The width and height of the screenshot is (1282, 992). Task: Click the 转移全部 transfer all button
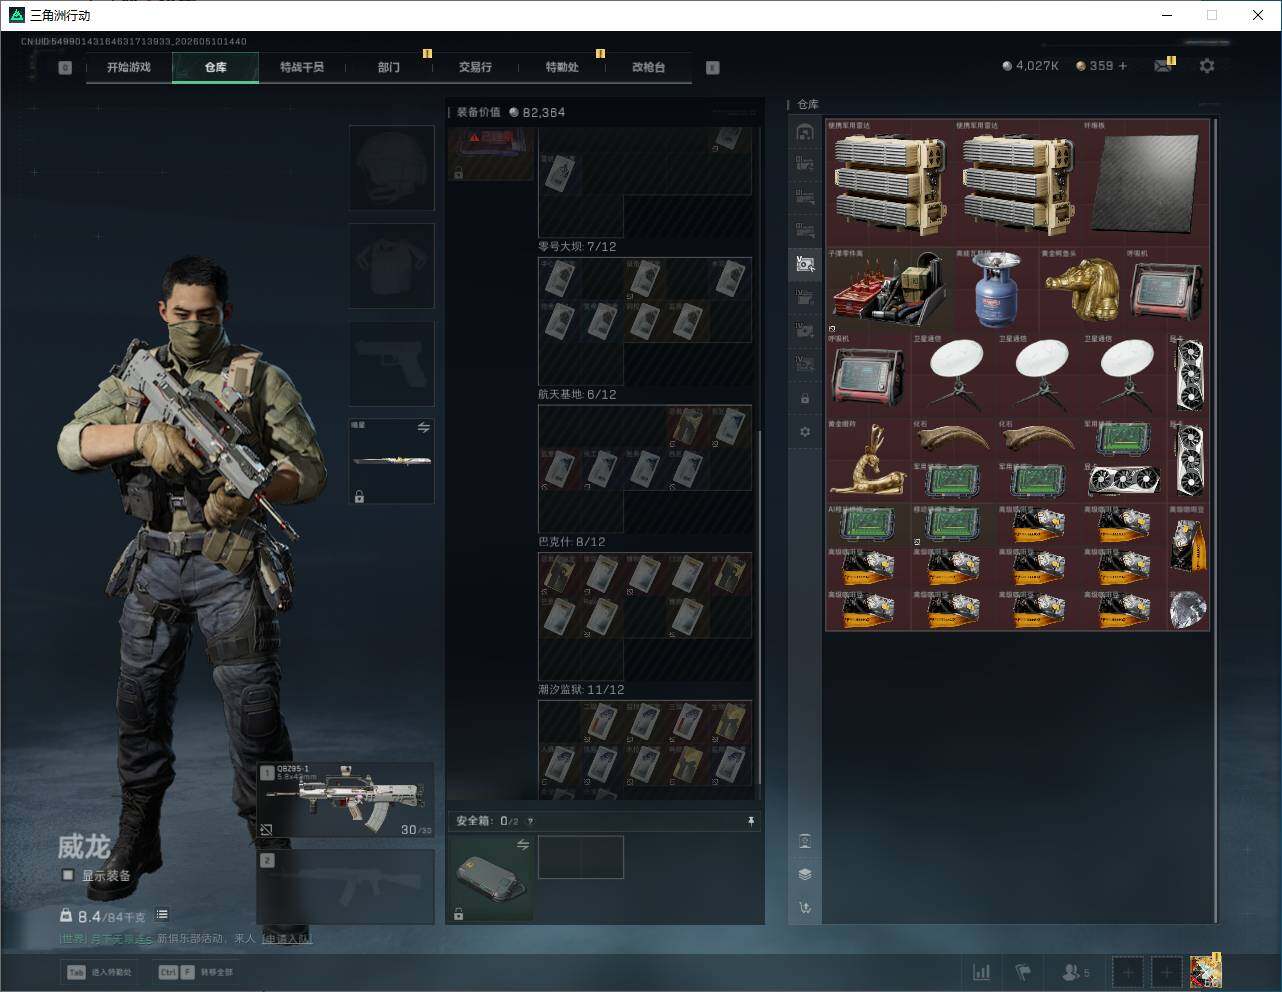(x=195, y=972)
